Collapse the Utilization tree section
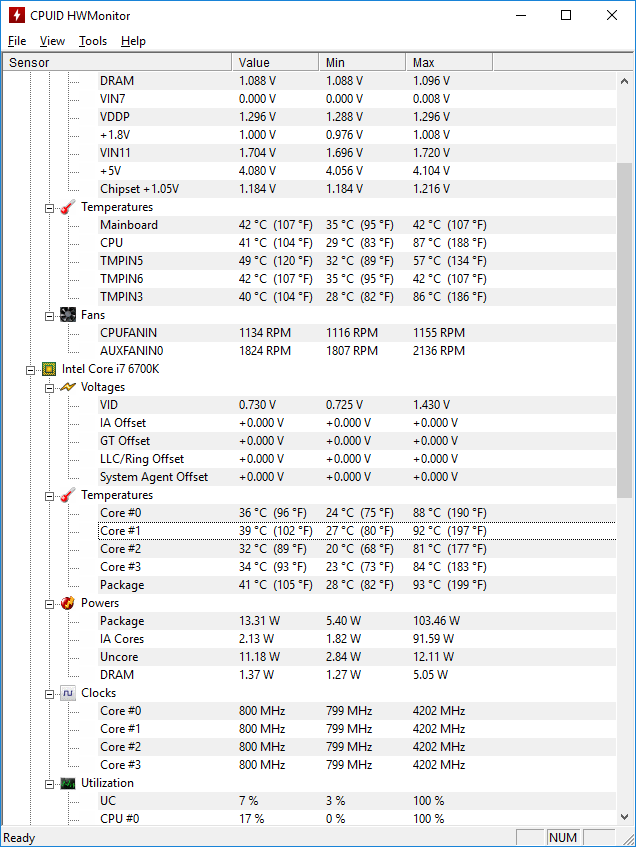This screenshot has height=847, width=636. tap(49, 784)
